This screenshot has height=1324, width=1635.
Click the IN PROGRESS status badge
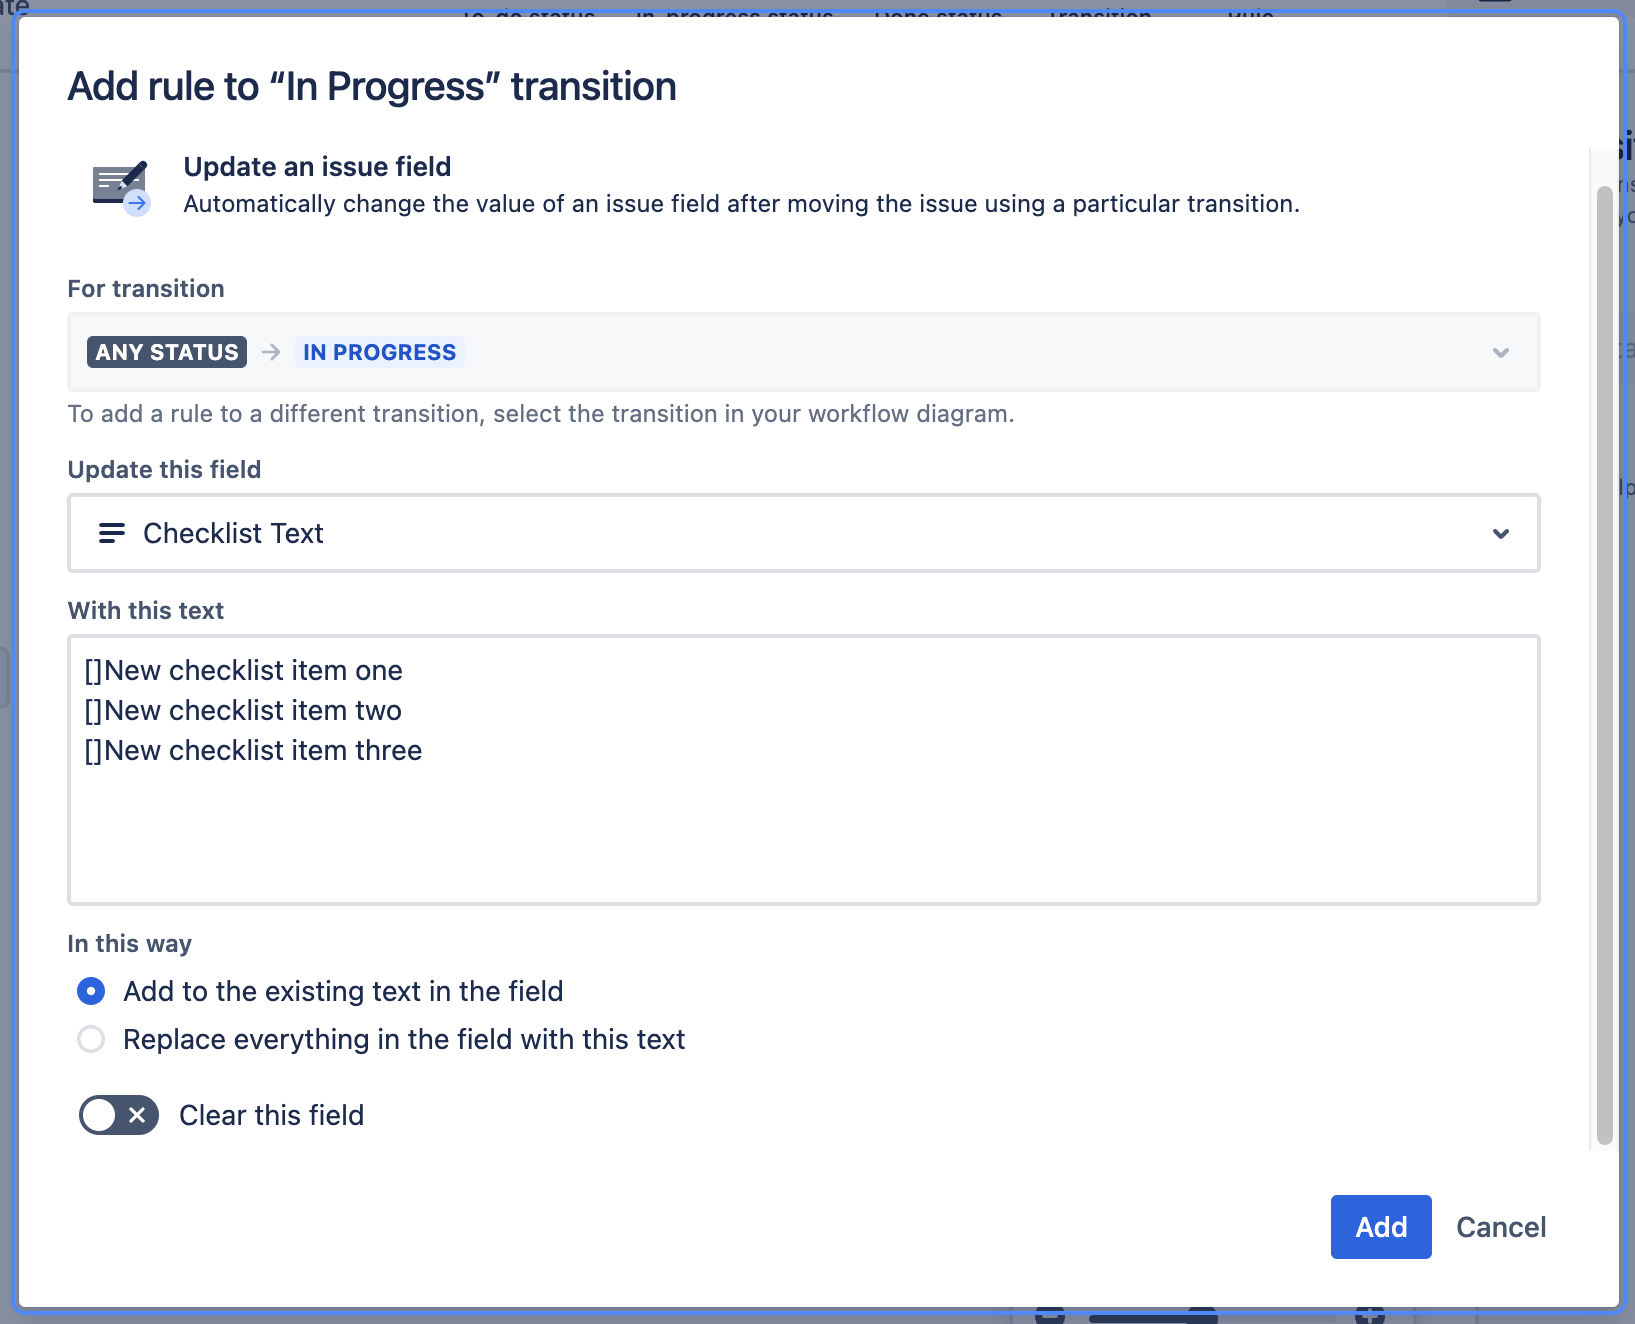379,352
